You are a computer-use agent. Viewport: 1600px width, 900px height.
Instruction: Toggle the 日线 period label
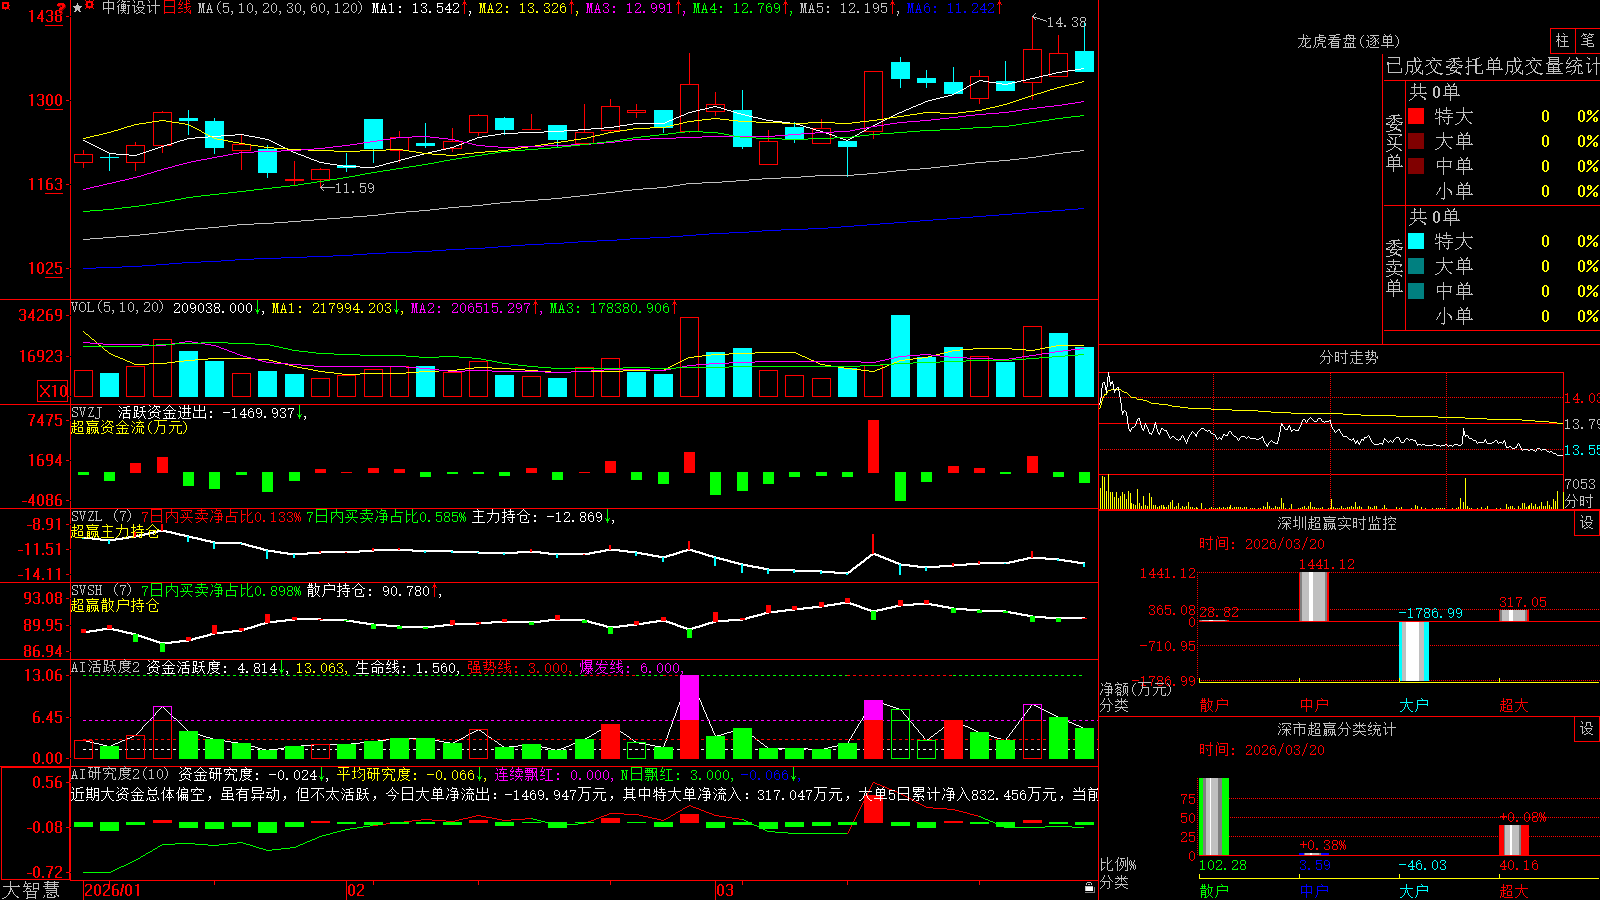176,8
